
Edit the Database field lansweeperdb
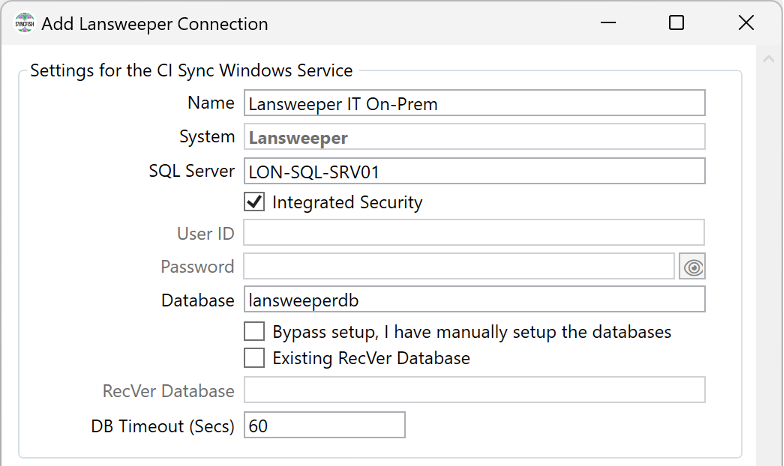pyautogui.click(x=474, y=300)
